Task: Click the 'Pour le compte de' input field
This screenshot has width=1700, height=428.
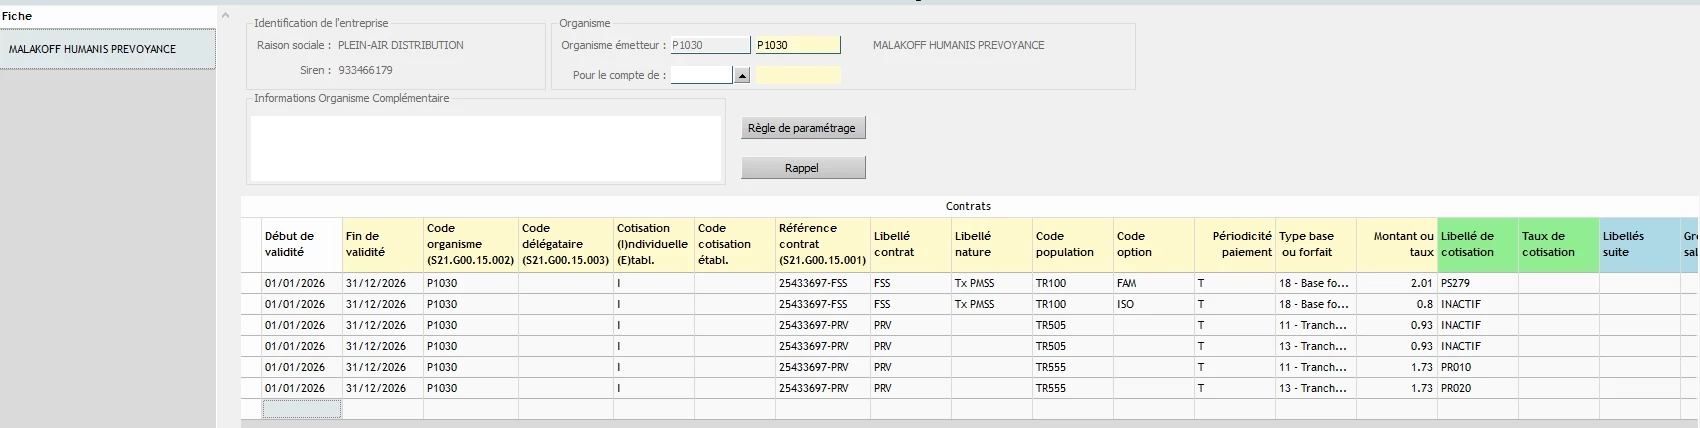Action: 702,75
